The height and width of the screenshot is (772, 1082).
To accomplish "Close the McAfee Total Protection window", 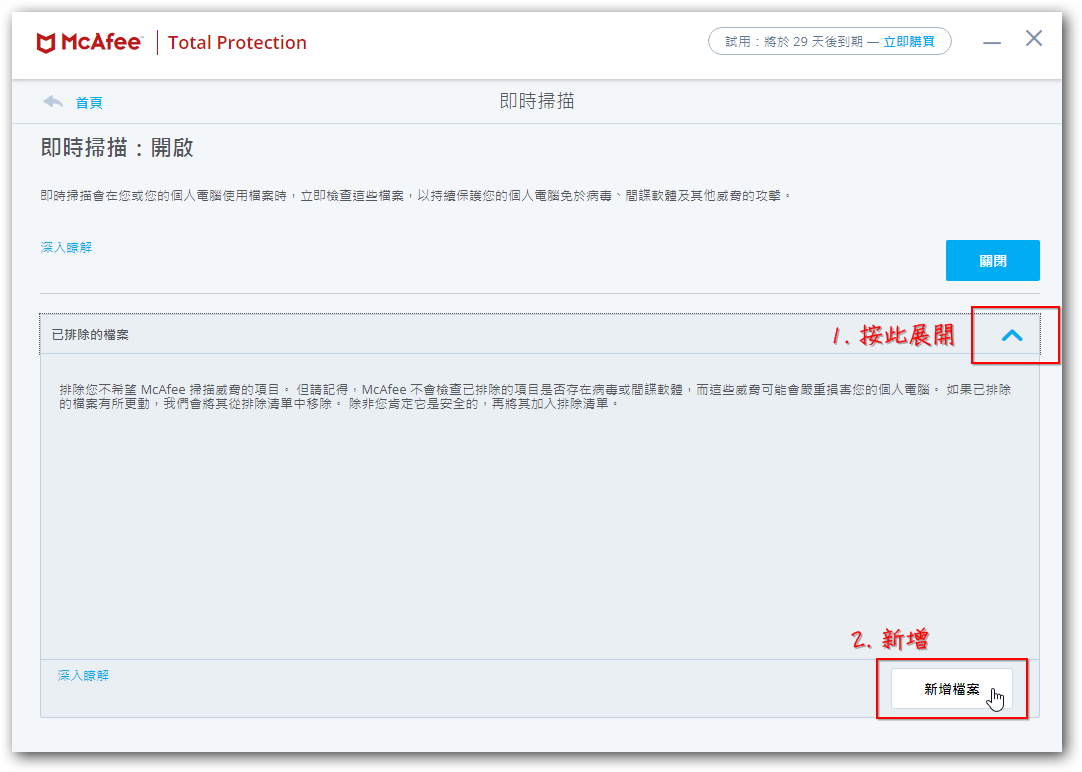I will (x=1034, y=39).
